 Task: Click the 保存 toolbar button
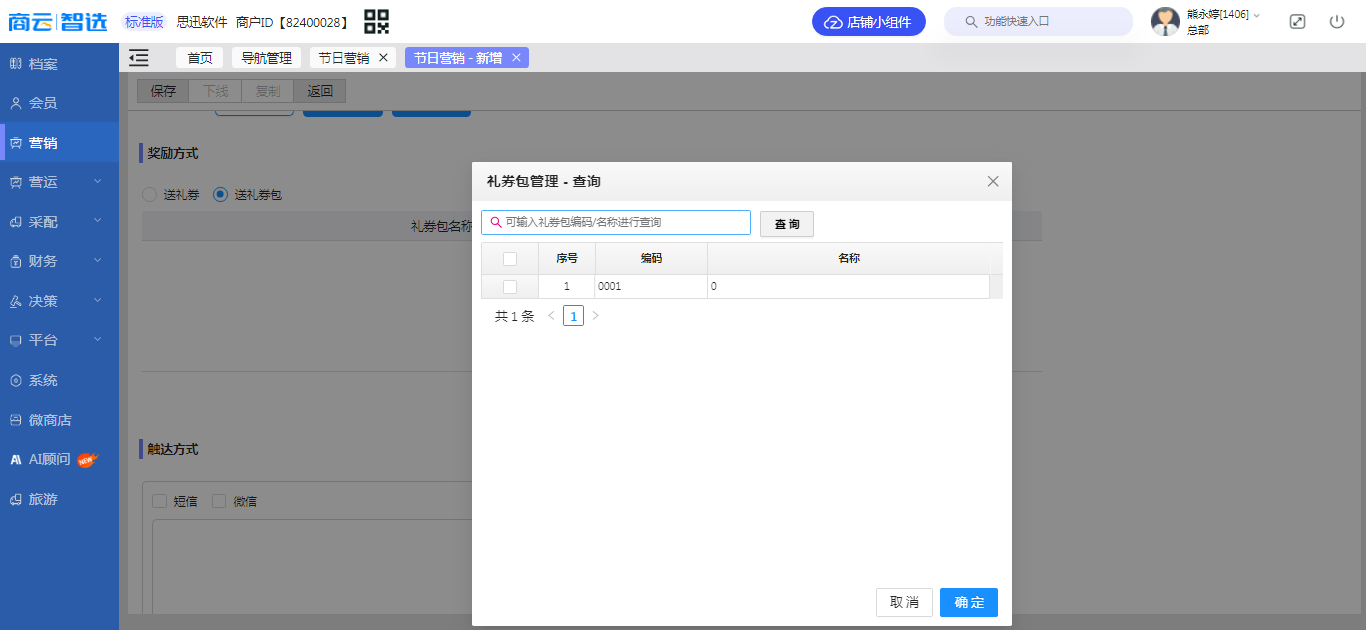(163, 91)
